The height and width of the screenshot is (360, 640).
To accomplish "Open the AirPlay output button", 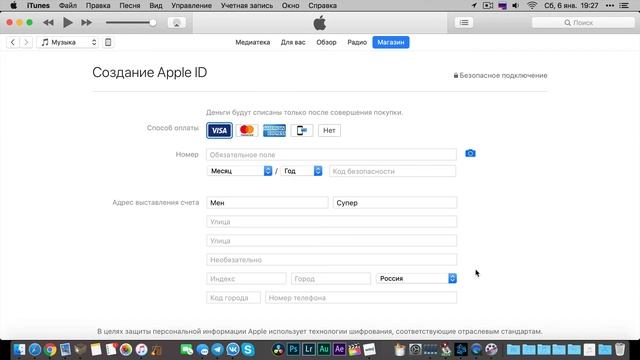I will tap(177, 22).
